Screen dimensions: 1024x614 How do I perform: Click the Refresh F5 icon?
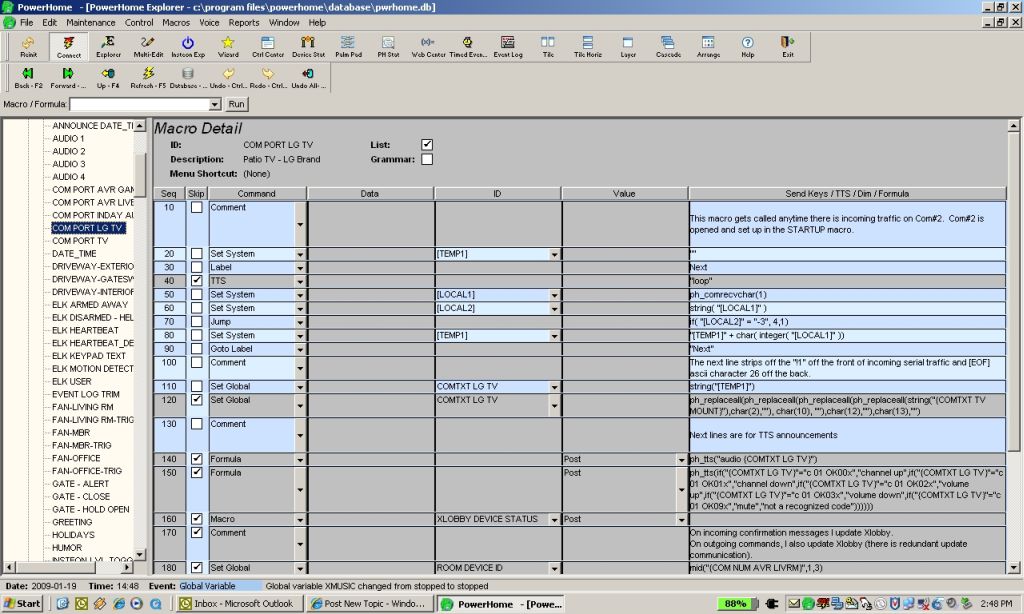(147, 78)
